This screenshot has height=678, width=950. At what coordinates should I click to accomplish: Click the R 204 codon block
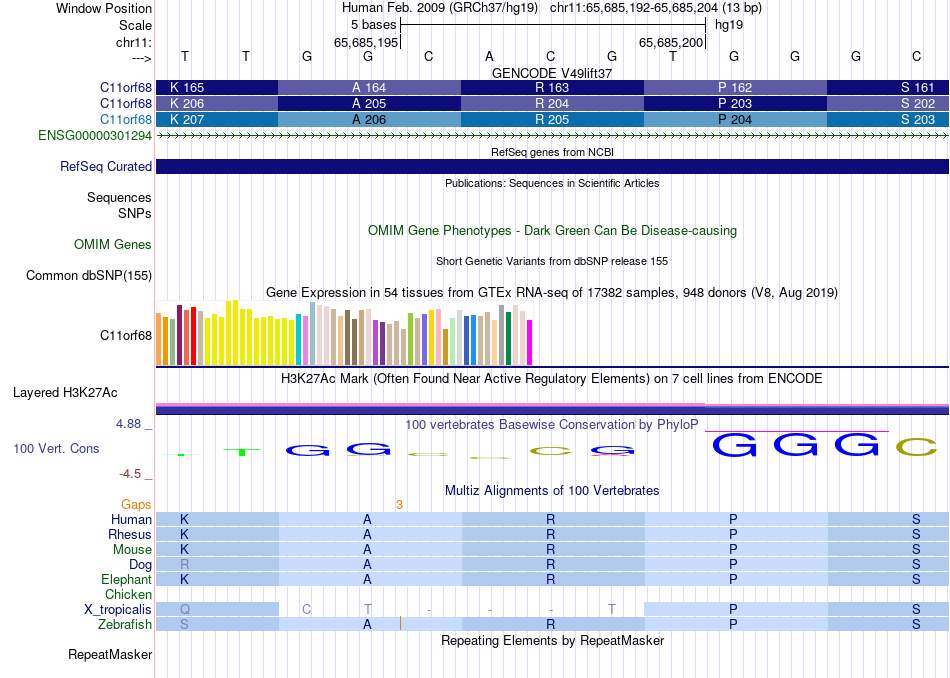click(552, 104)
